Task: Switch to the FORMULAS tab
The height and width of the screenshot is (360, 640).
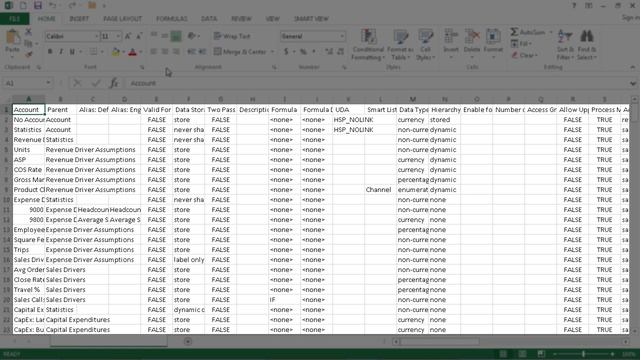Action: [x=171, y=19]
